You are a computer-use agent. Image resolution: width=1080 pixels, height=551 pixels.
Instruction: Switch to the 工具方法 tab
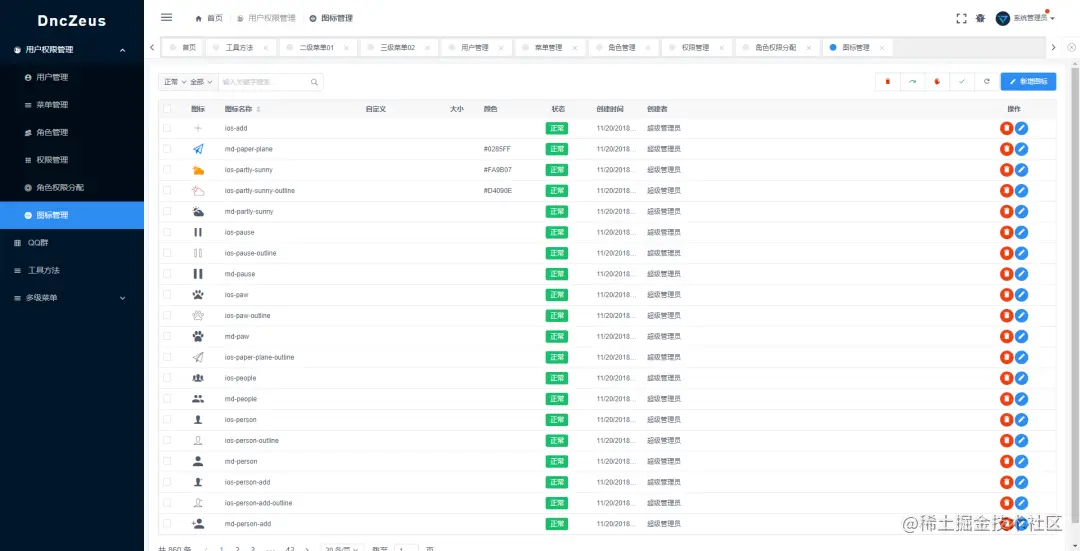[240, 48]
